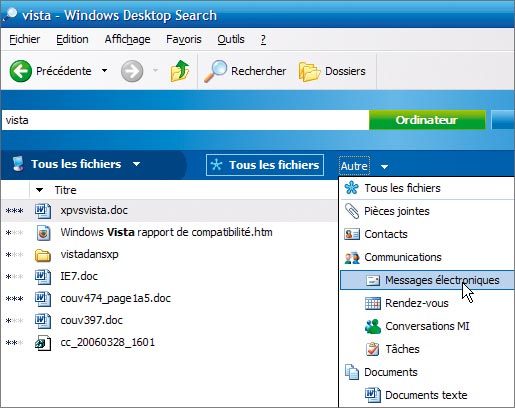This screenshot has width=515, height=408.
Task: Click the starred Tous les fichiers filter button
Action: [265, 165]
